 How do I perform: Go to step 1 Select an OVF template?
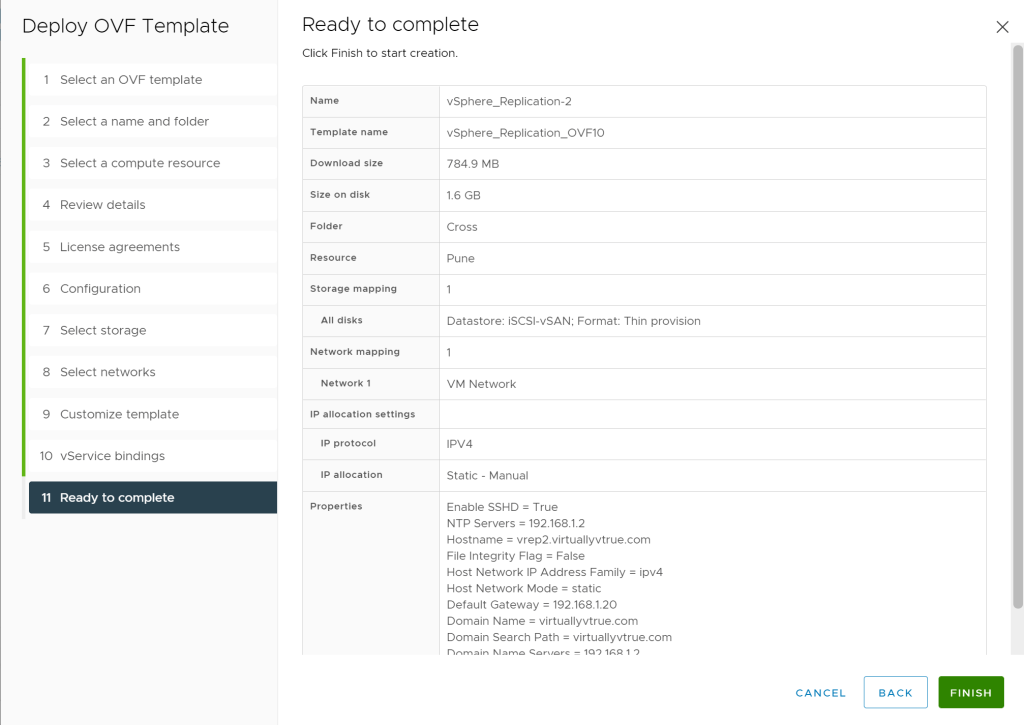click(x=131, y=80)
